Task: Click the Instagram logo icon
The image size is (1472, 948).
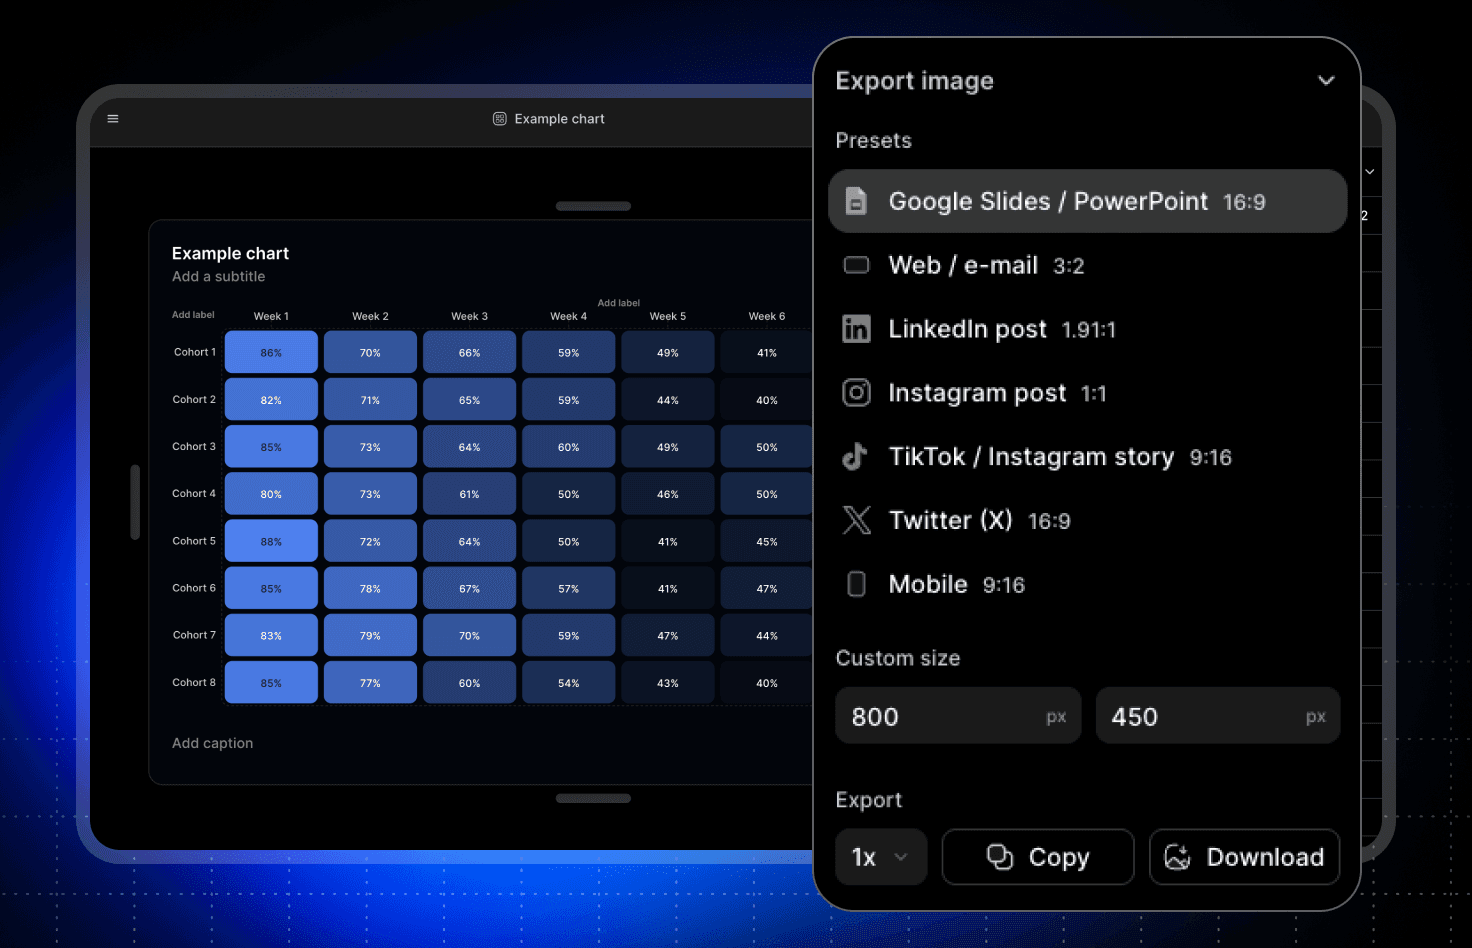Action: pos(856,393)
